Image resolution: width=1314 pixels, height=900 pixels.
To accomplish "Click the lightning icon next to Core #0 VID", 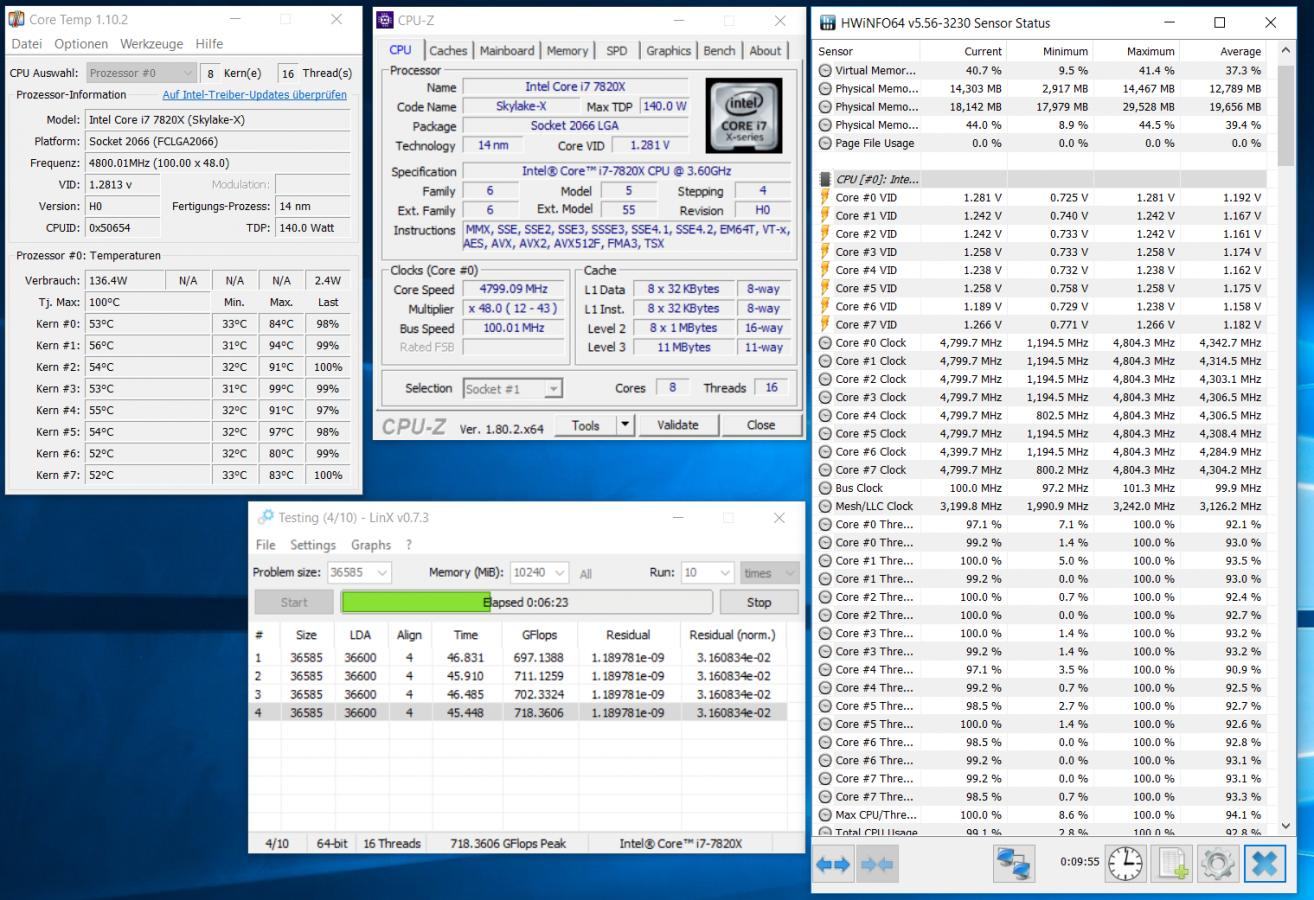I will [825, 197].
